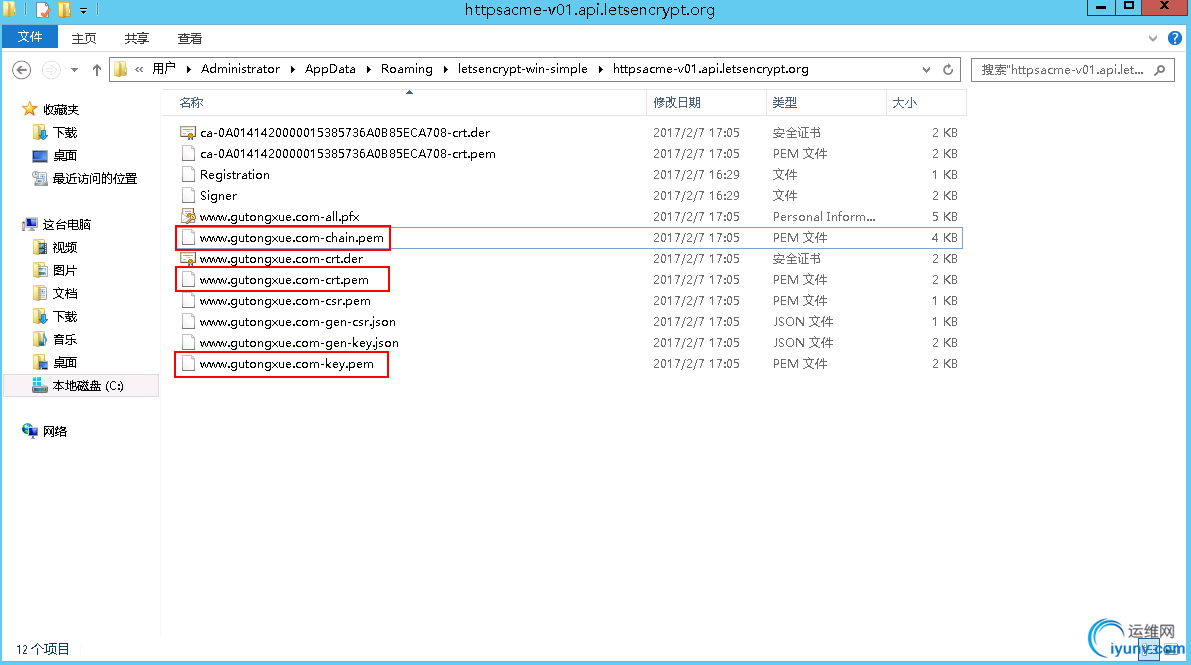Select www.gutongxue.com-key.pem file name
The image size is (1191, 665).
(x=286, y=363)
